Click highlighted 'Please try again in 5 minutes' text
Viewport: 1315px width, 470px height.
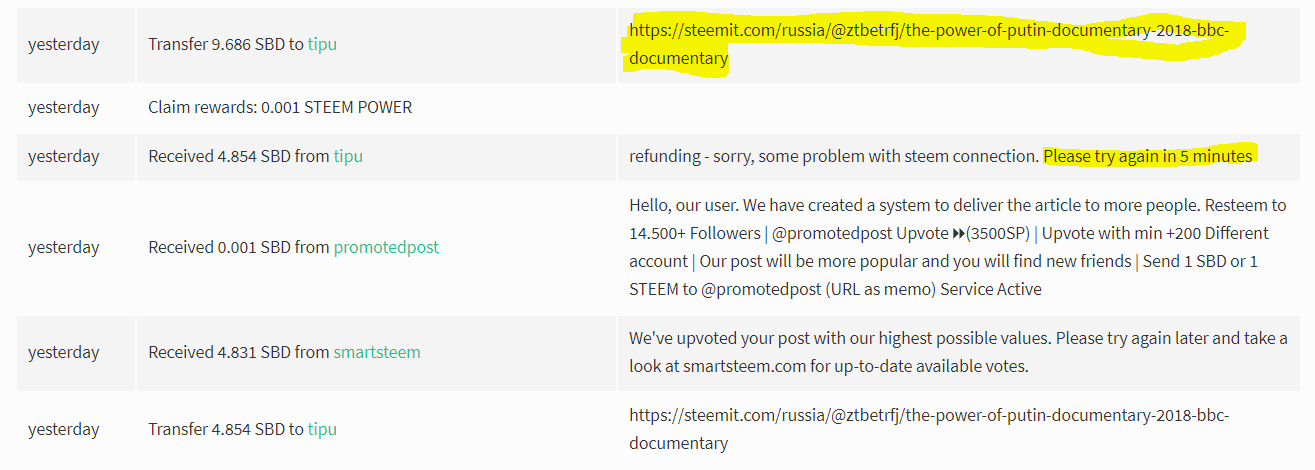1148,156
